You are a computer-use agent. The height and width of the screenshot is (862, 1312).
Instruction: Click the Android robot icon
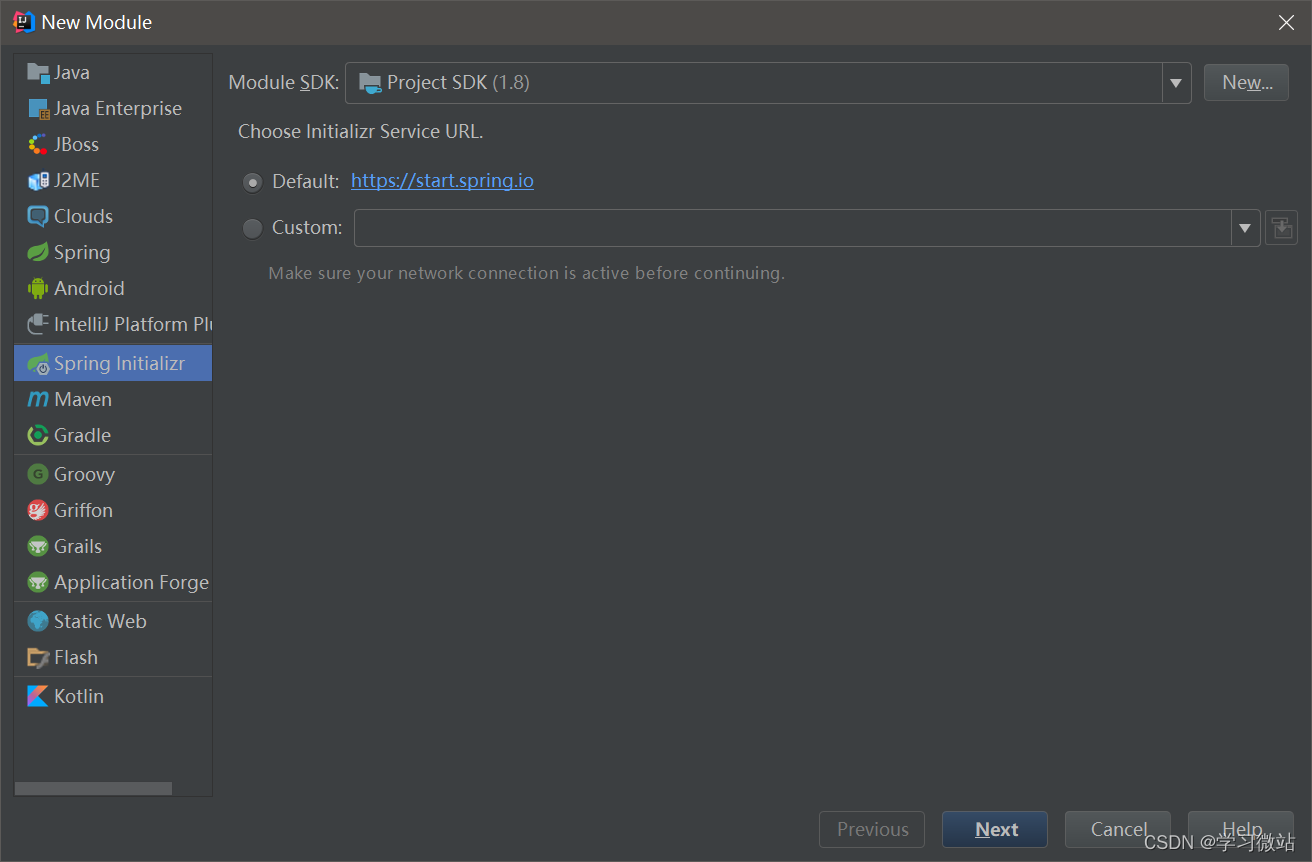pos(38,288)
